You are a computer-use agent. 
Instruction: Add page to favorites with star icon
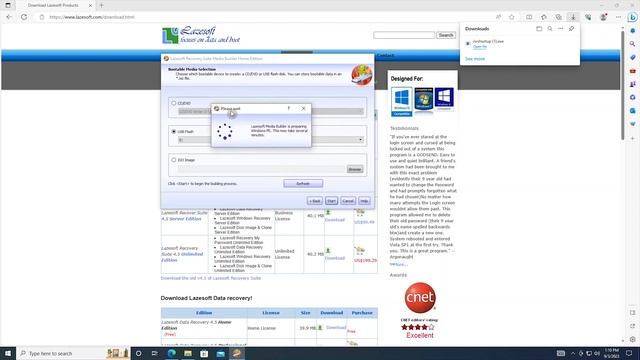tap(511, 17)
